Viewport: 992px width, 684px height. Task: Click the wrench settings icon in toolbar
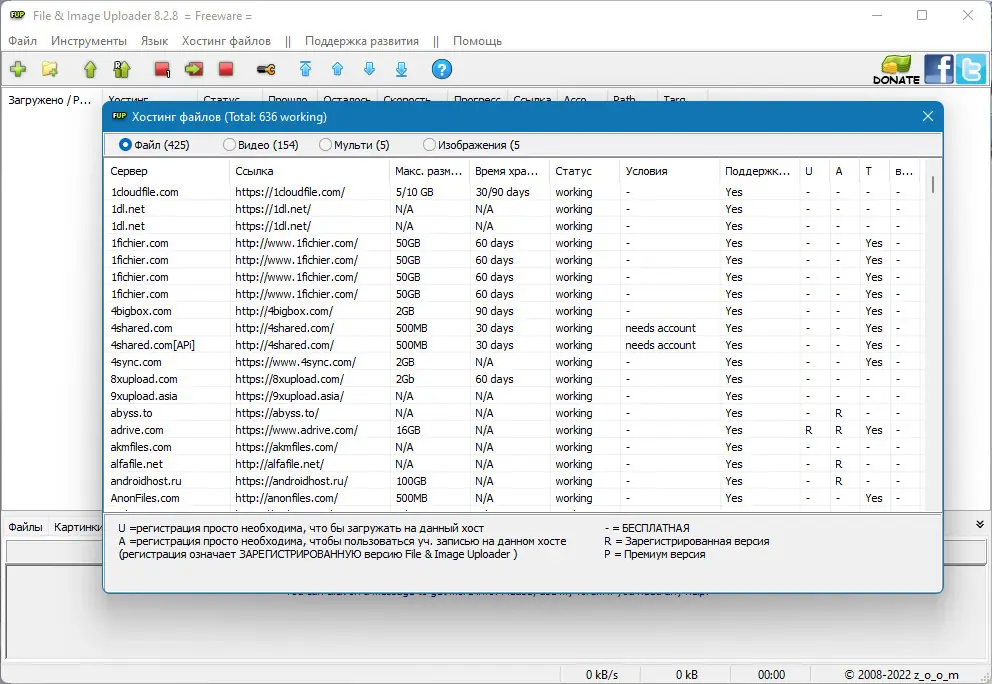(266, 70)
